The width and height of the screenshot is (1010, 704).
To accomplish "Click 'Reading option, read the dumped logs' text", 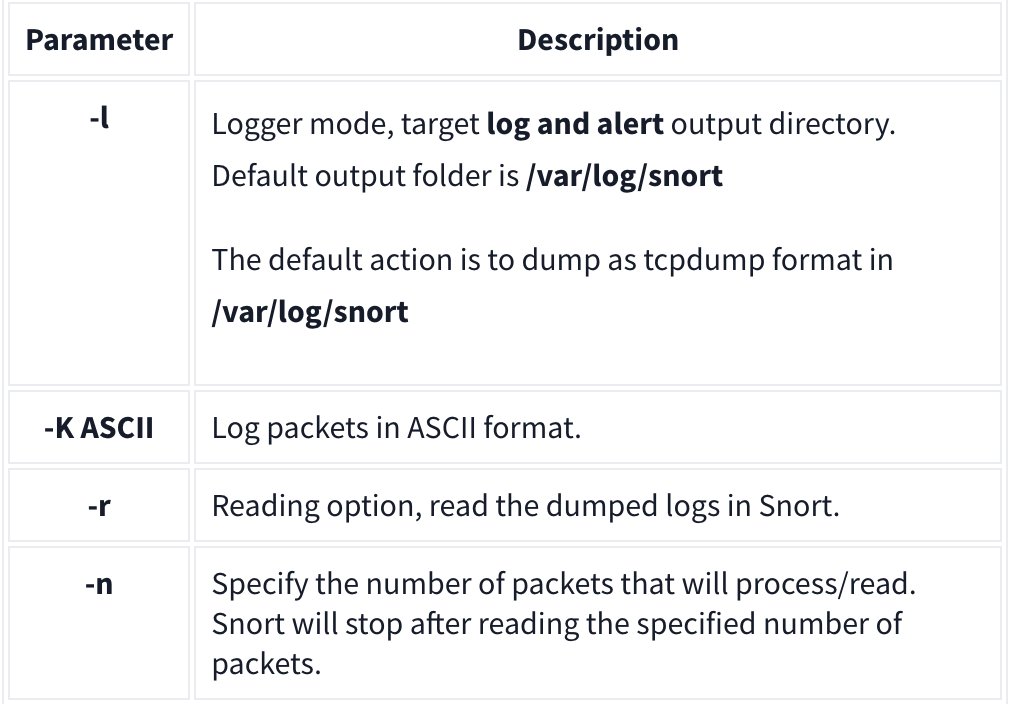I will click(465, 506).
